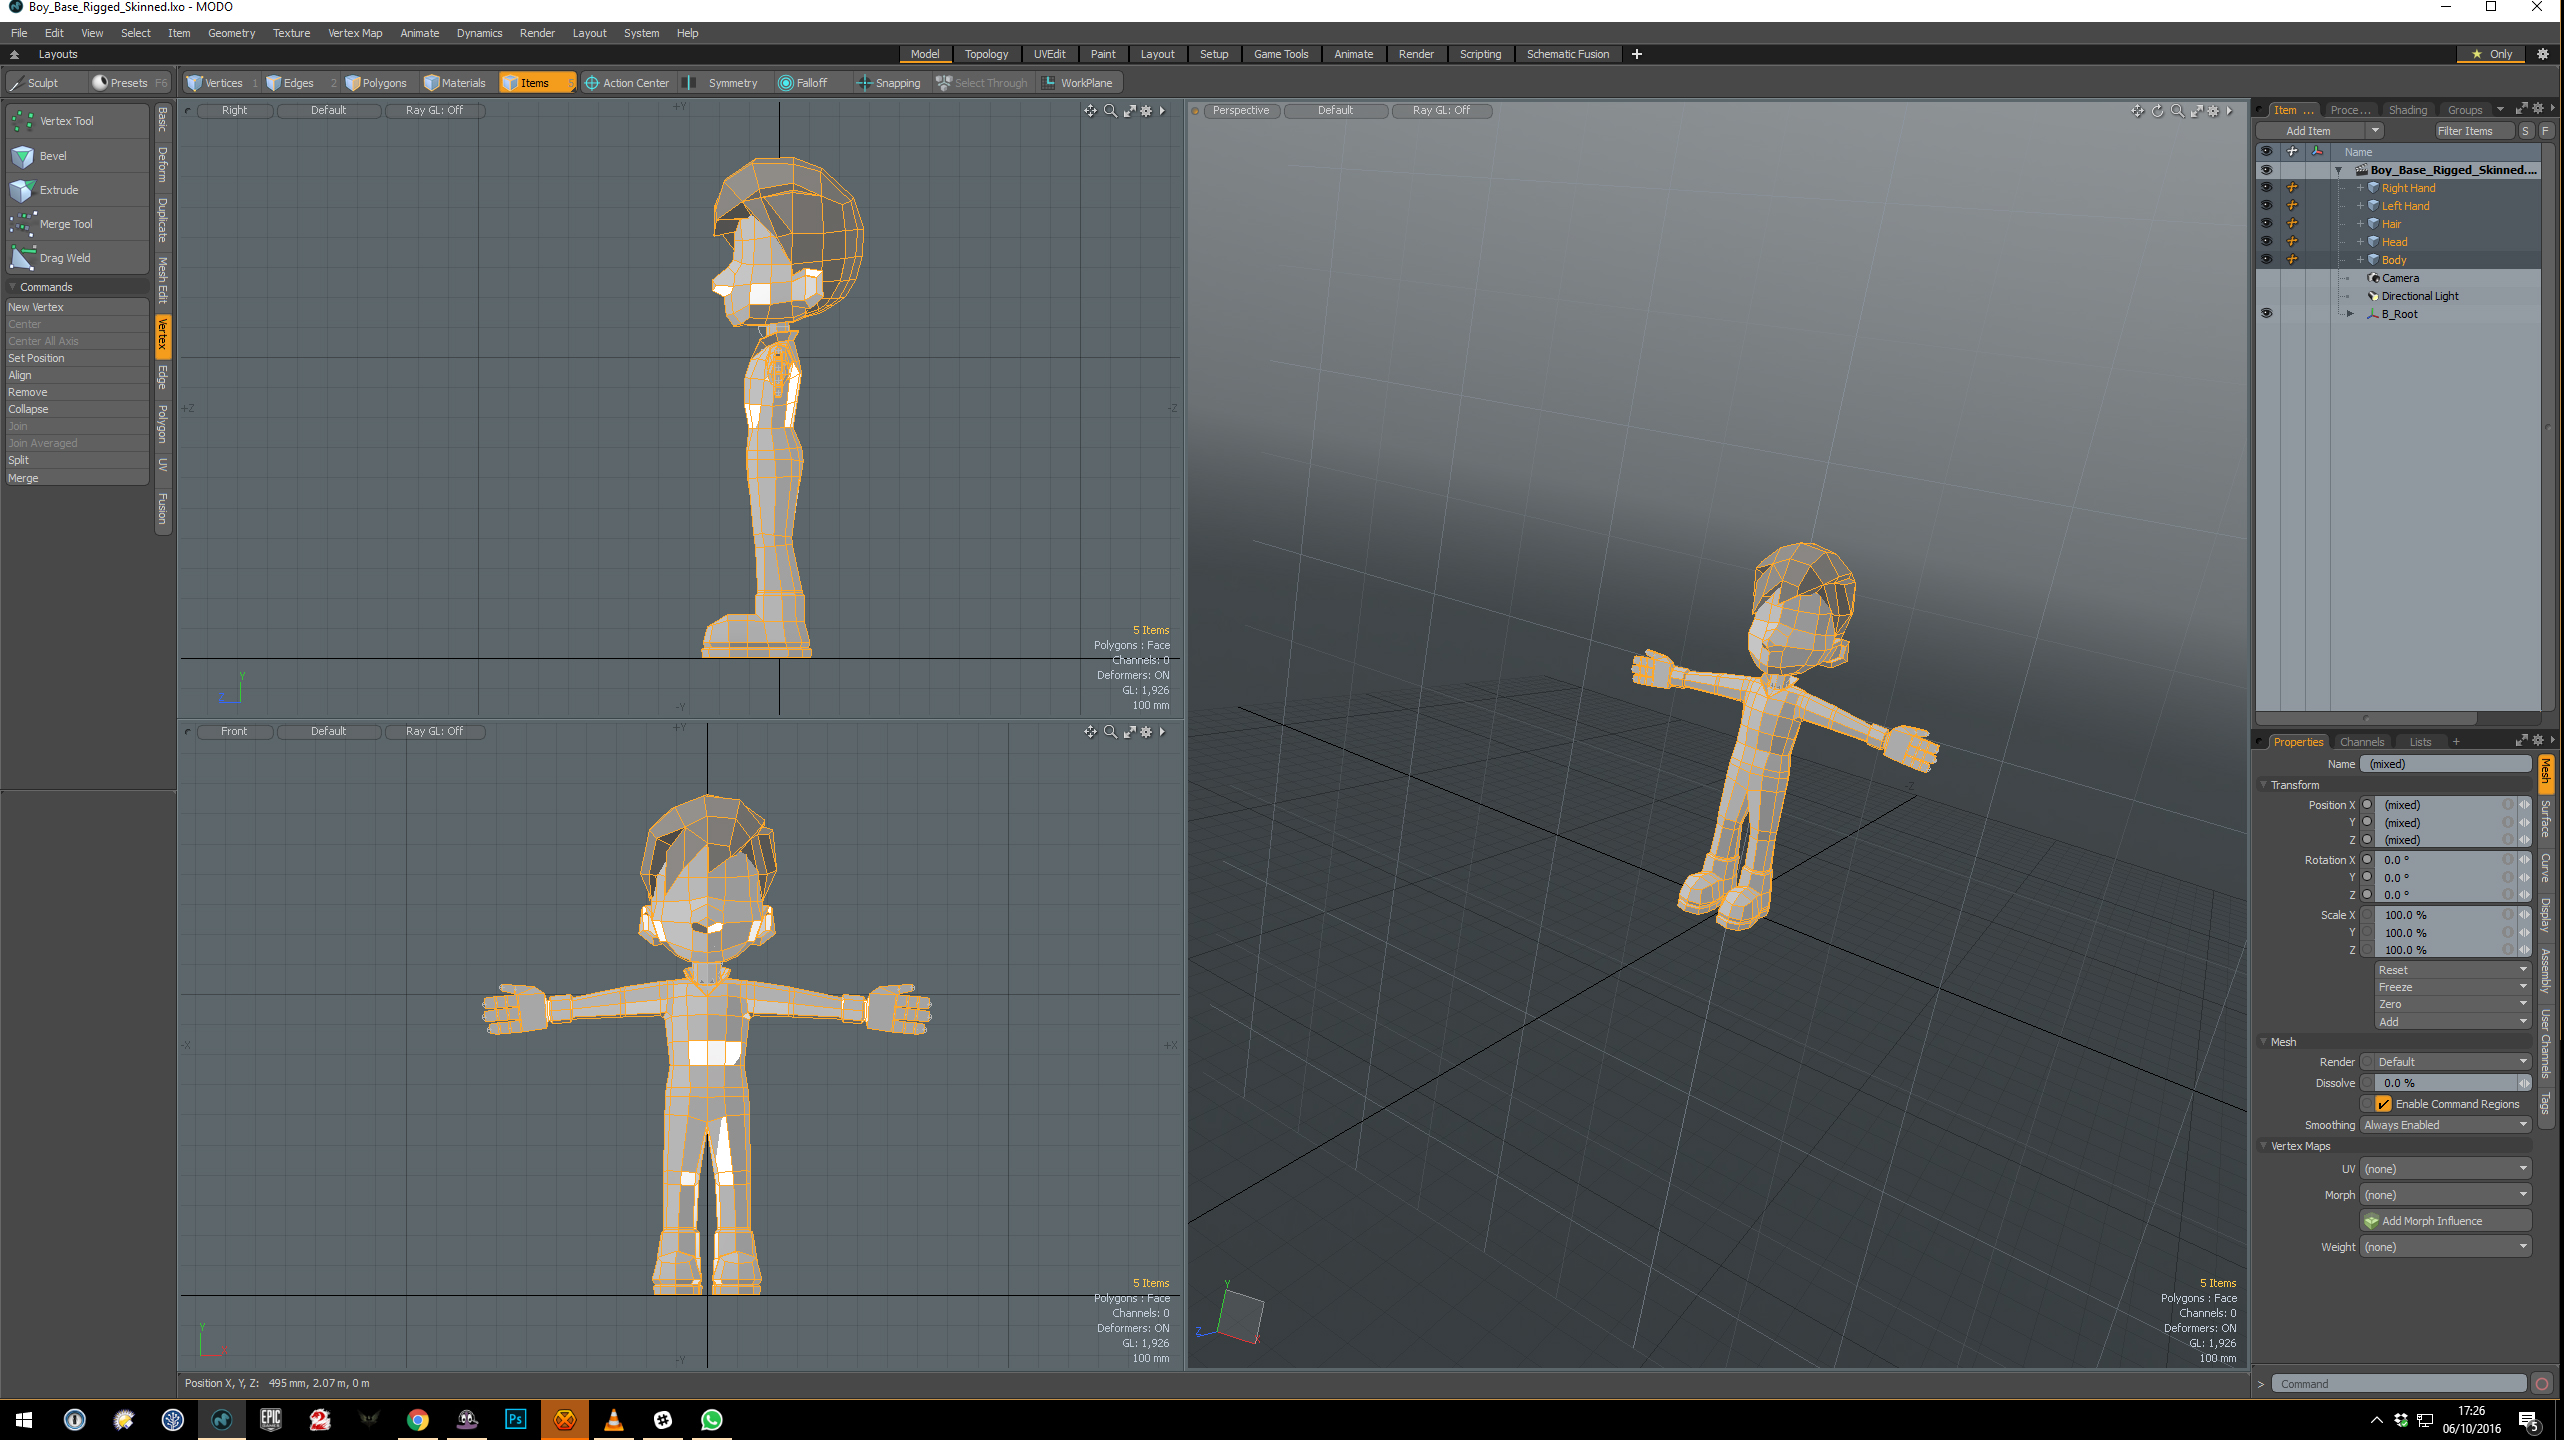Switch to the Topology layout tab
The width and height of the screenshot is (2564, 1440).
point(986,54)
